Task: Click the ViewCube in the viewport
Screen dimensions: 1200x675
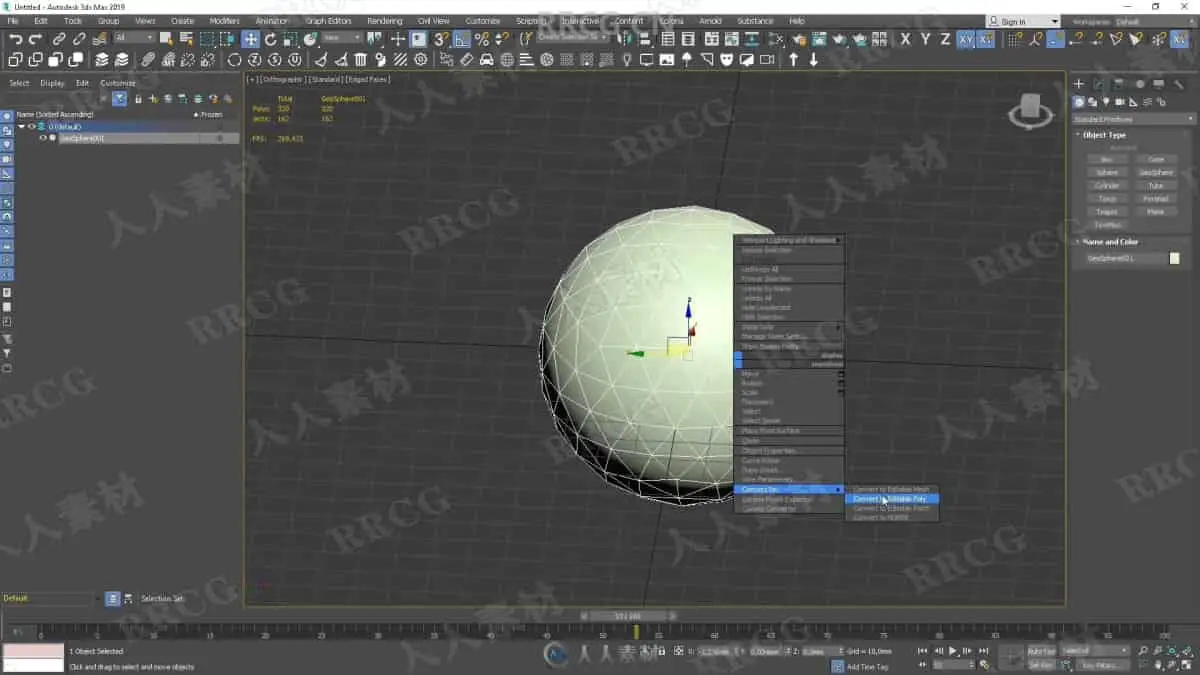Action: [1030, 114]
